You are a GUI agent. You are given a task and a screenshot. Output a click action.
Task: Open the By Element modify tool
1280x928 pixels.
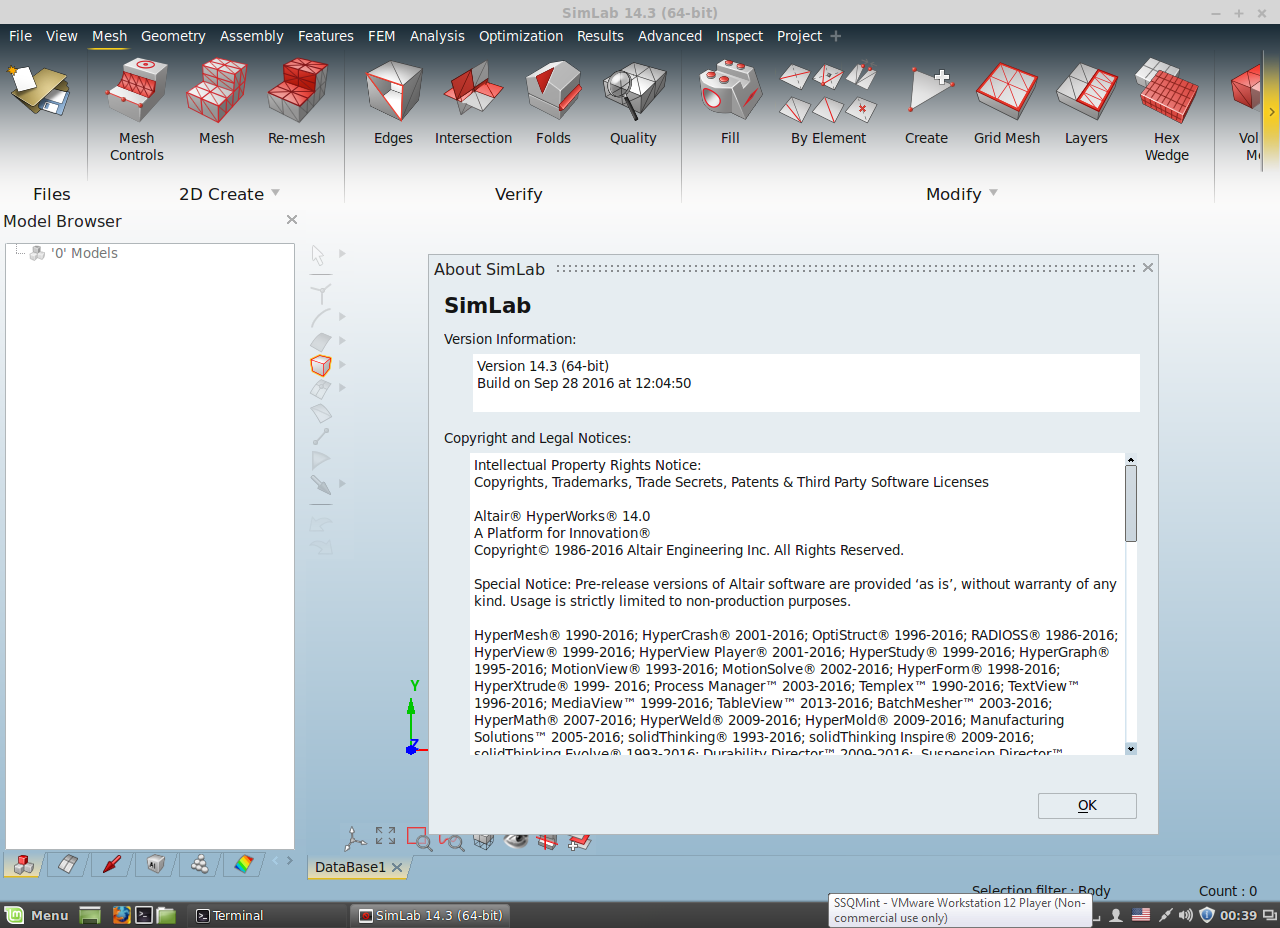tap(828, 102)
